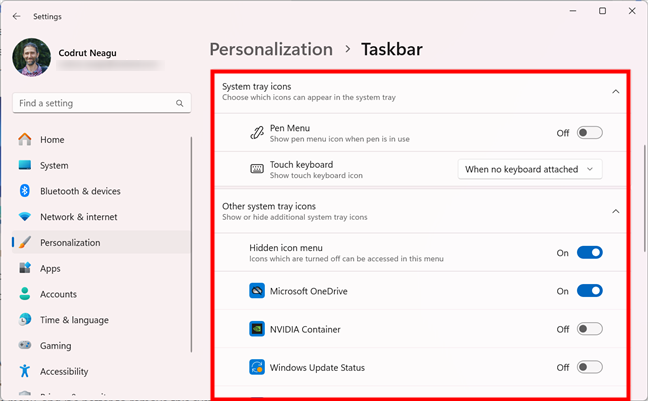648x401 pixels.
Task: Click "Show pen menu icon when pen is in use"
Action: coord(340,139)
